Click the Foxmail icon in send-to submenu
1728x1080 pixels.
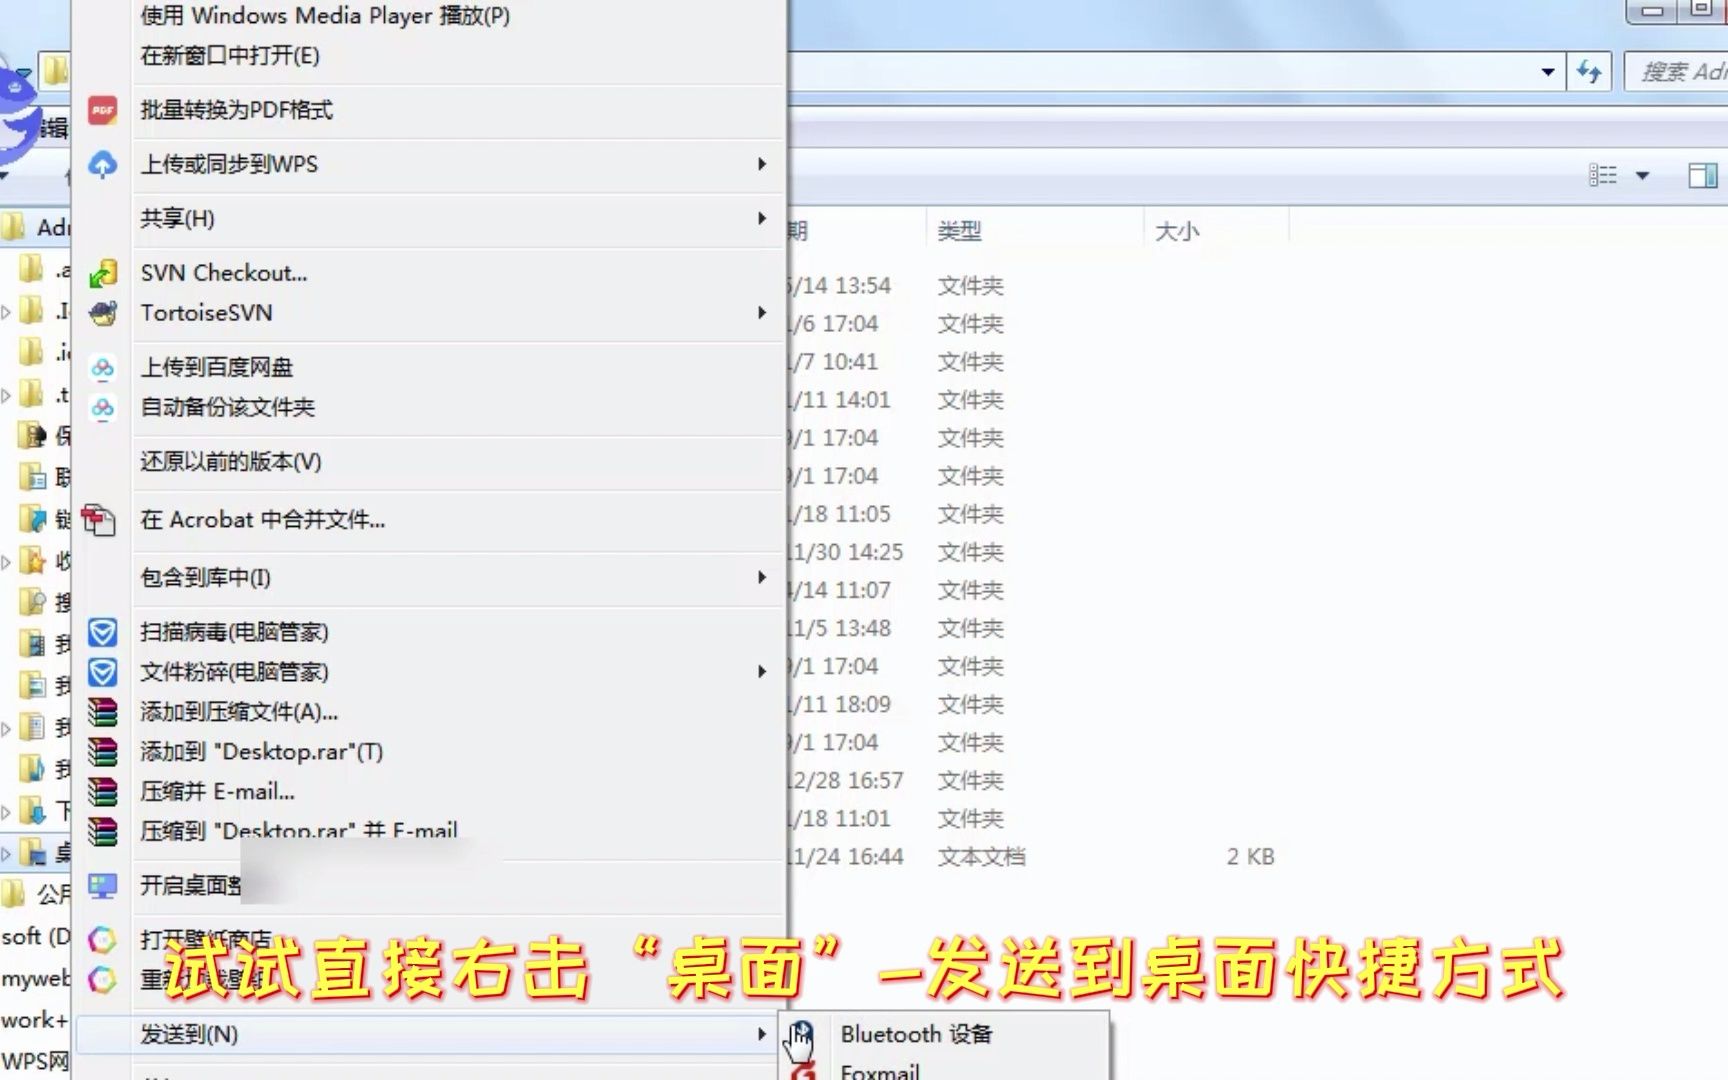[803, 1070]
